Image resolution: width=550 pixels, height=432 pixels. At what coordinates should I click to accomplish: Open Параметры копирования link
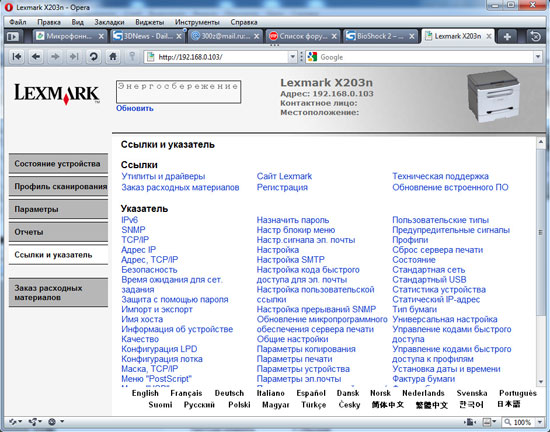click(306, 349)
